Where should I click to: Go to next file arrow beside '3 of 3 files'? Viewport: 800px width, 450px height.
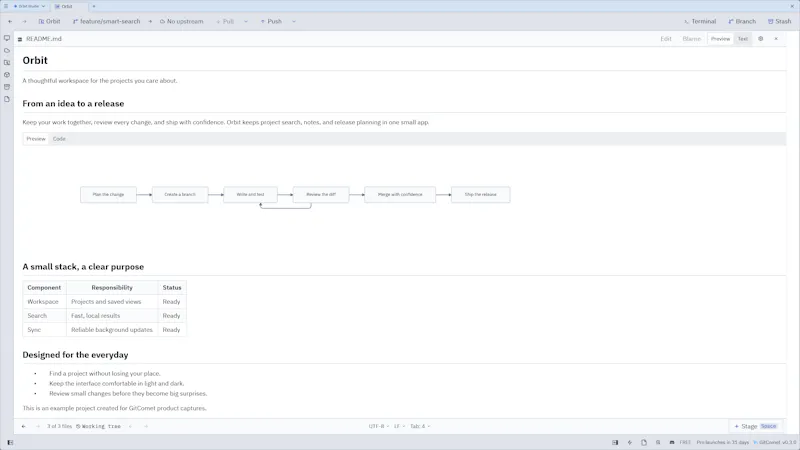pyautogui.click(x=38, y=427)
